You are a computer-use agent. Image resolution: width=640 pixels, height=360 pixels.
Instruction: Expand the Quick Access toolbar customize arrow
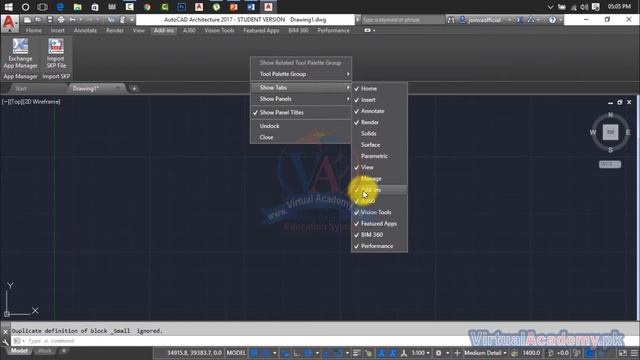(132, 20)
